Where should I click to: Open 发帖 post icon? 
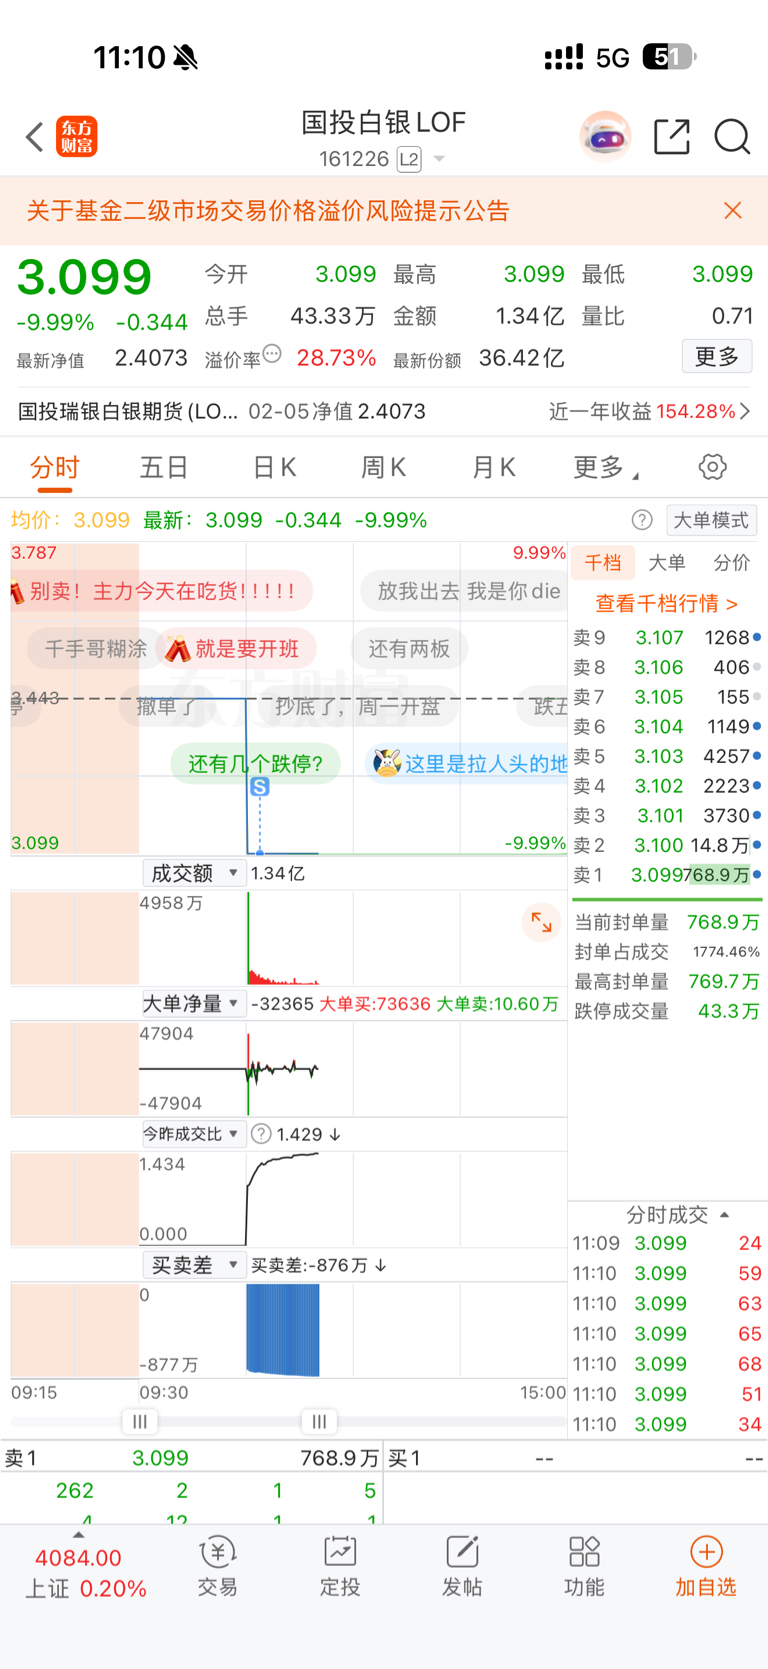click(462, 1567)
